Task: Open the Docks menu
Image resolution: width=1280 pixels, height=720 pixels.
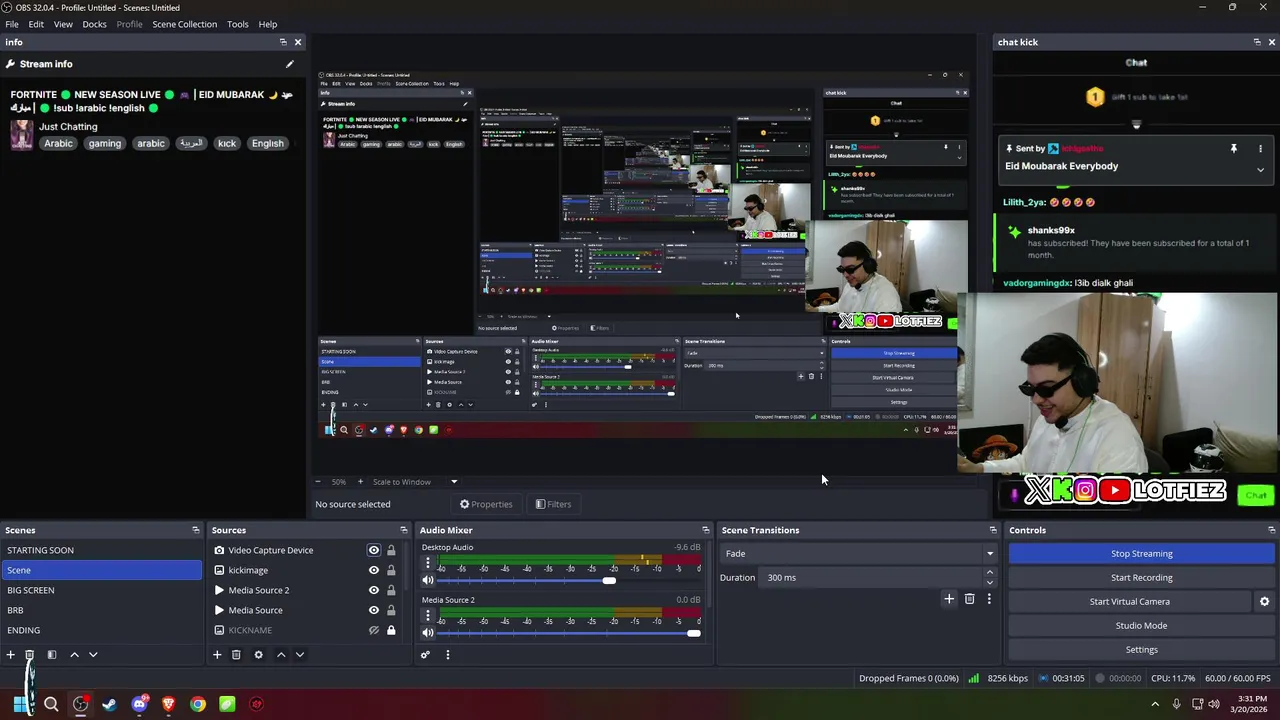Action: 94,24
